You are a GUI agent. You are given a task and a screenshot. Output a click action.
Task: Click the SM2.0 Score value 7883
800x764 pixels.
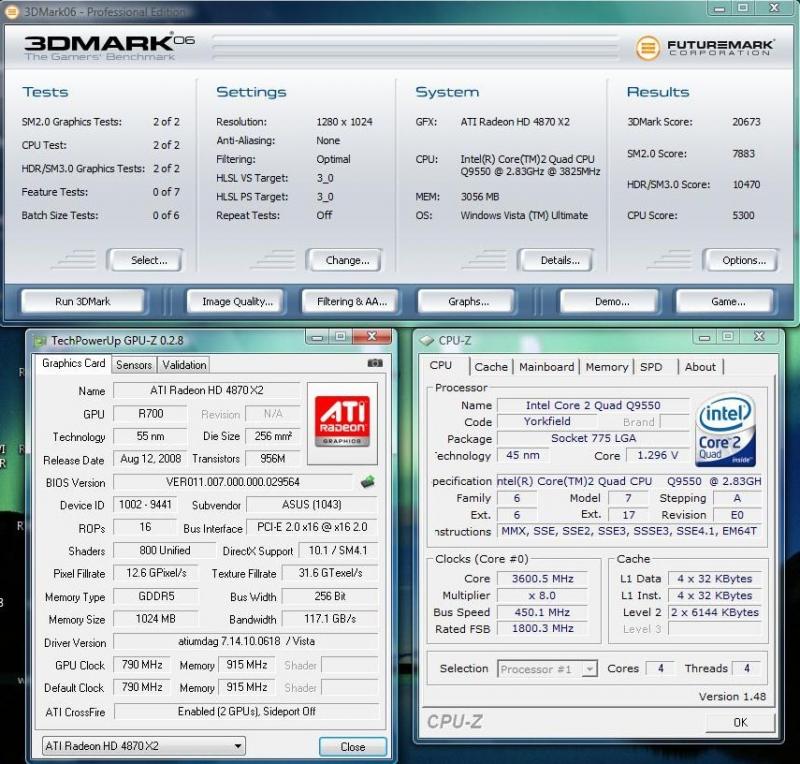pos(743,153)
